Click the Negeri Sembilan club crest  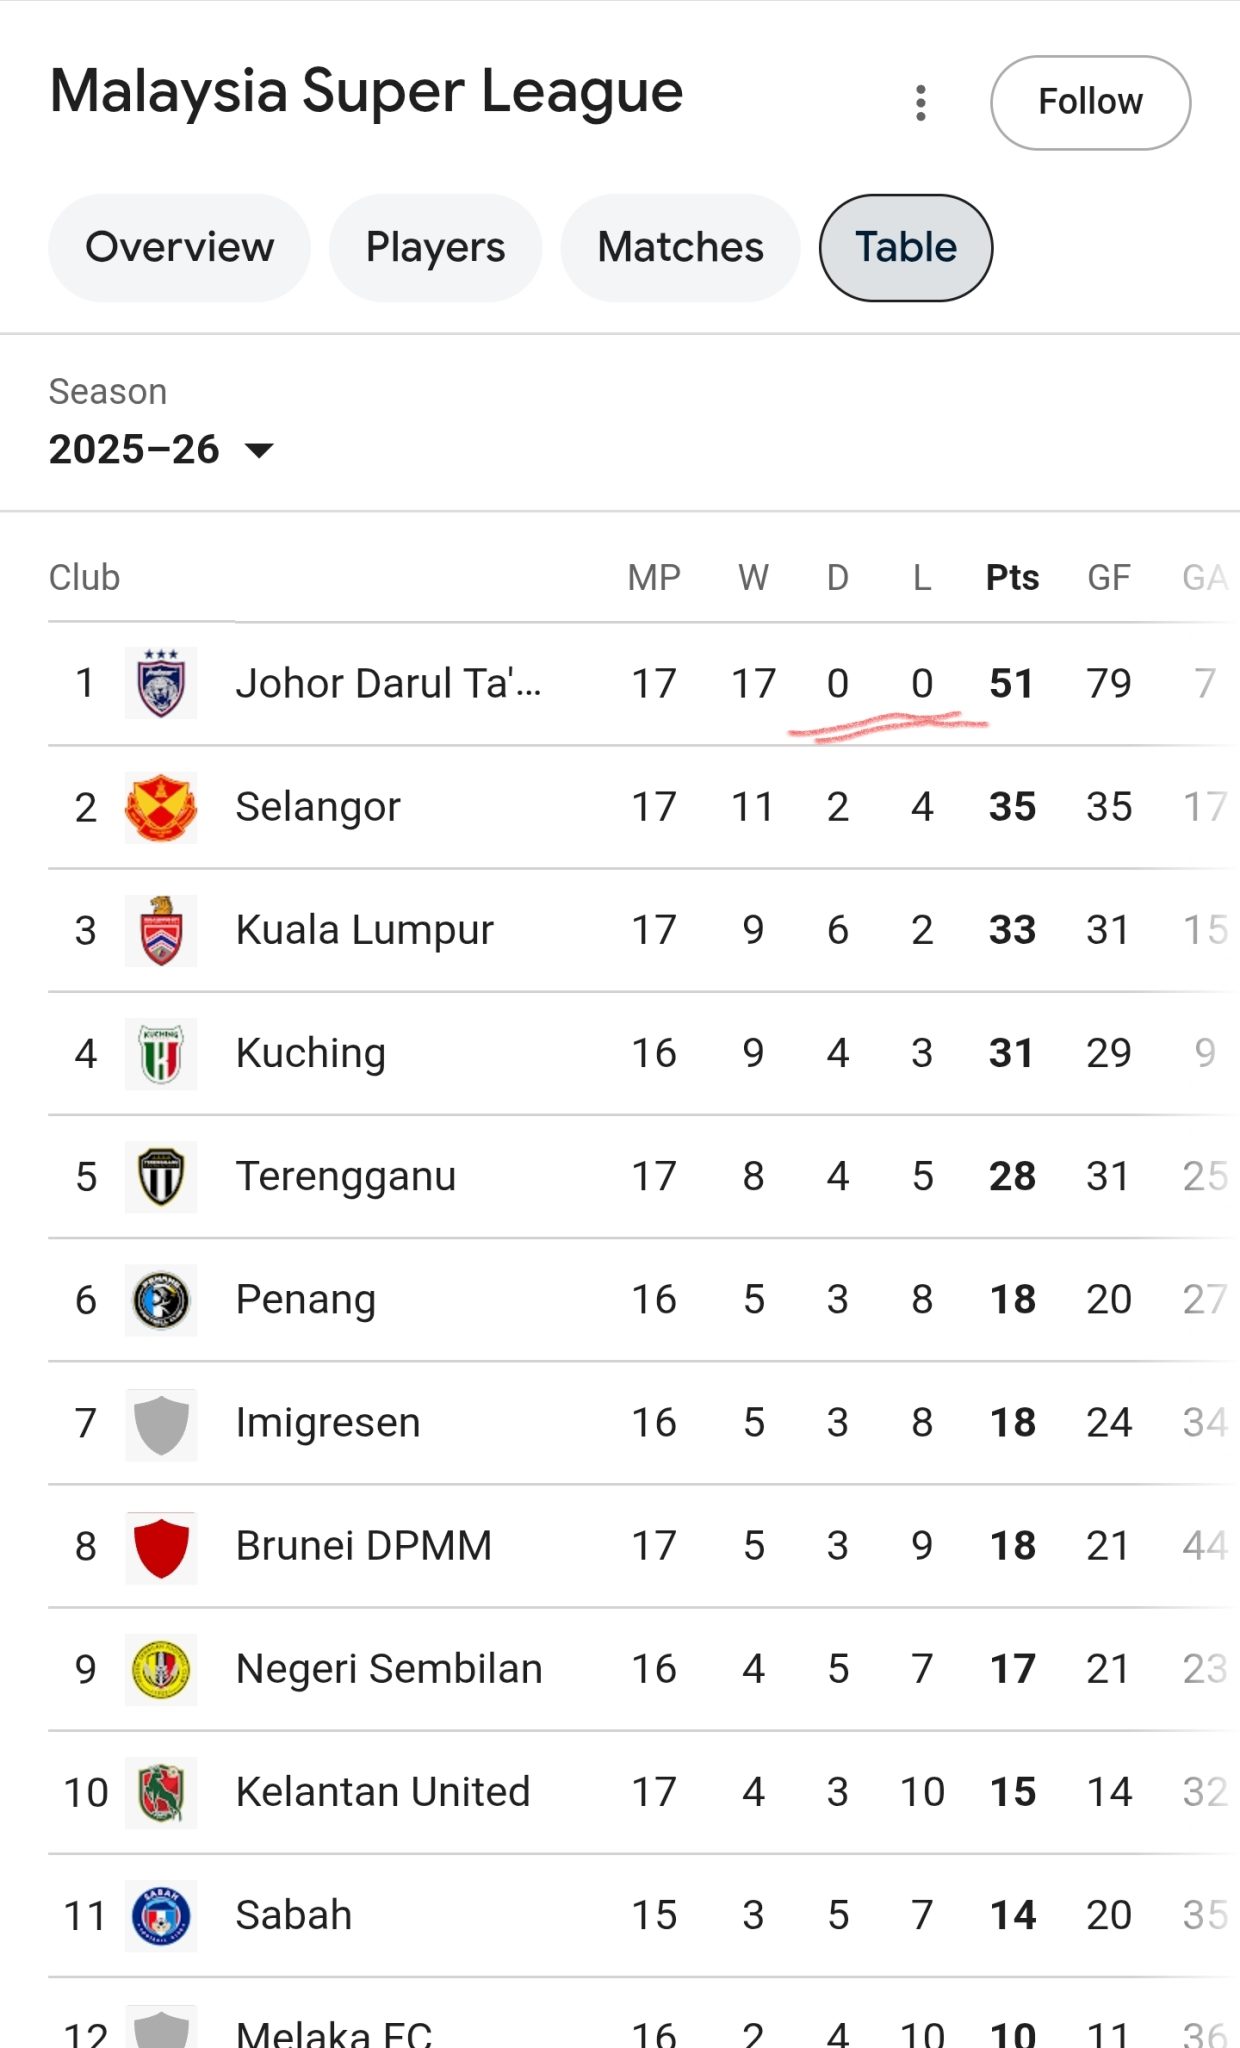[161, 1669]
